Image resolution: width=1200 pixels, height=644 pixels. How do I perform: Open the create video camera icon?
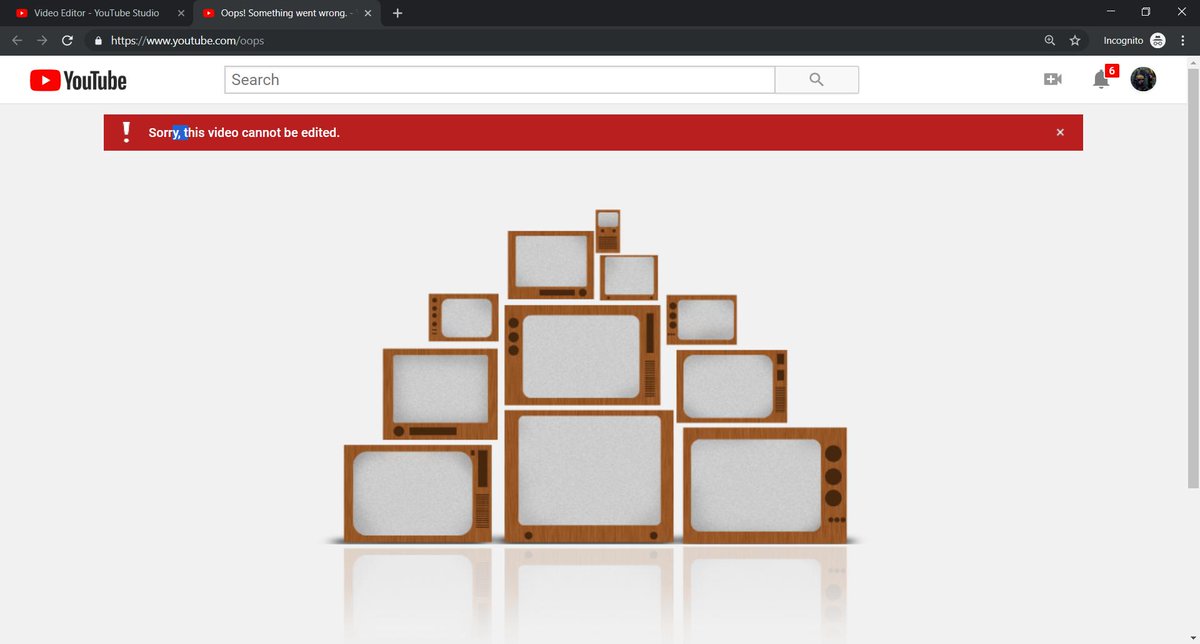click(1052, 79)
